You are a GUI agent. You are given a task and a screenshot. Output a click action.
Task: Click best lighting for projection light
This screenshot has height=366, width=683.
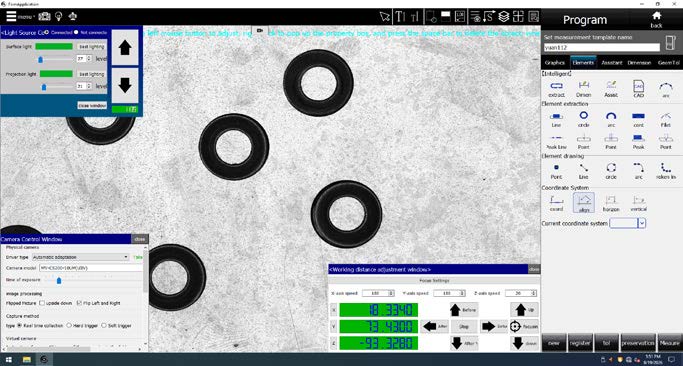coord(91,74)
